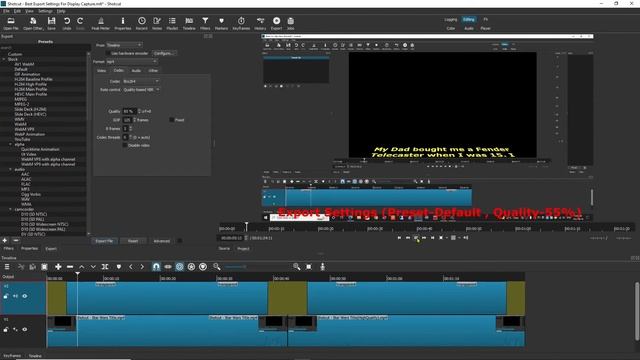Lock track V1
640x360 pixels.
(x=6, y=329)
